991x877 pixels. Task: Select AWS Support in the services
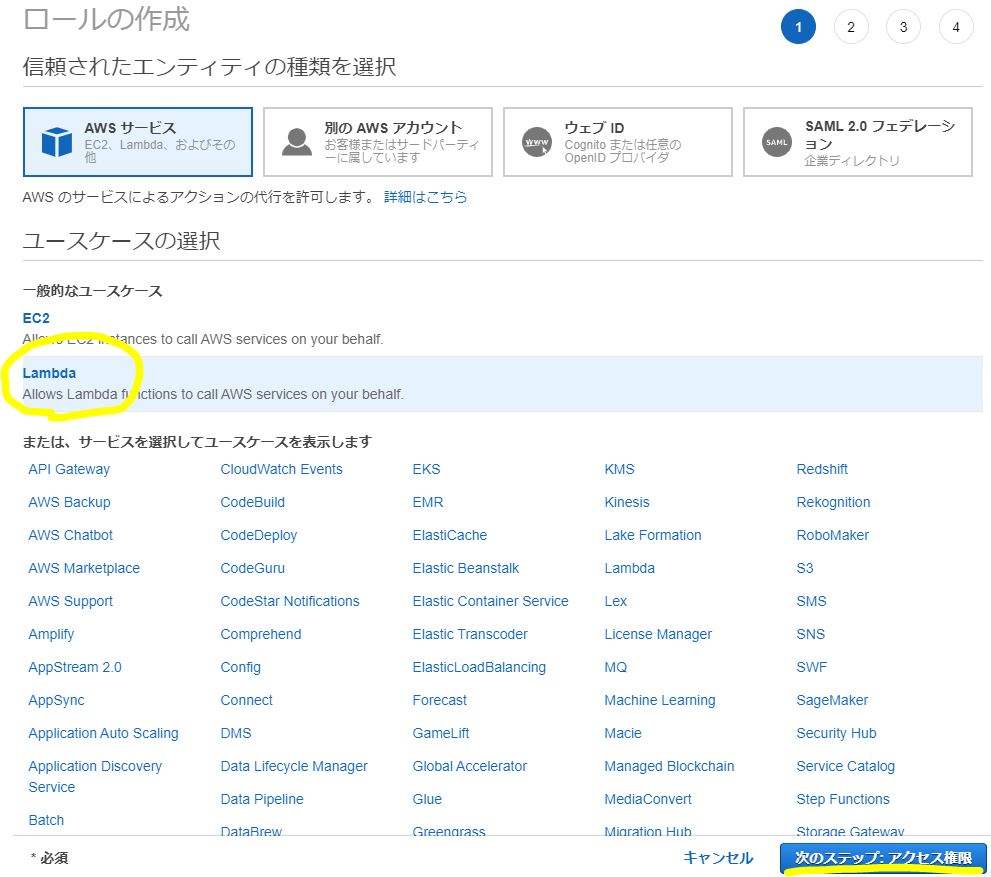click(x=71, y=601)
